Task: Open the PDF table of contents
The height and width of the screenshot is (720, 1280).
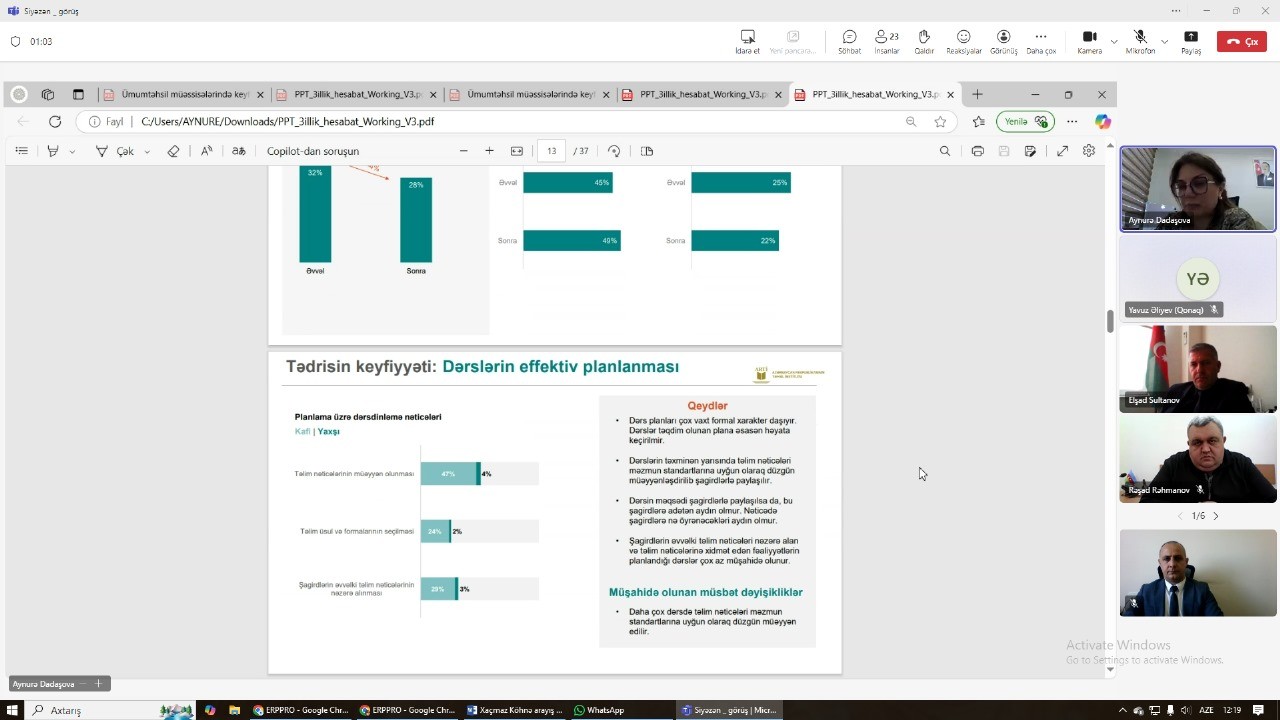Action: 21,151
